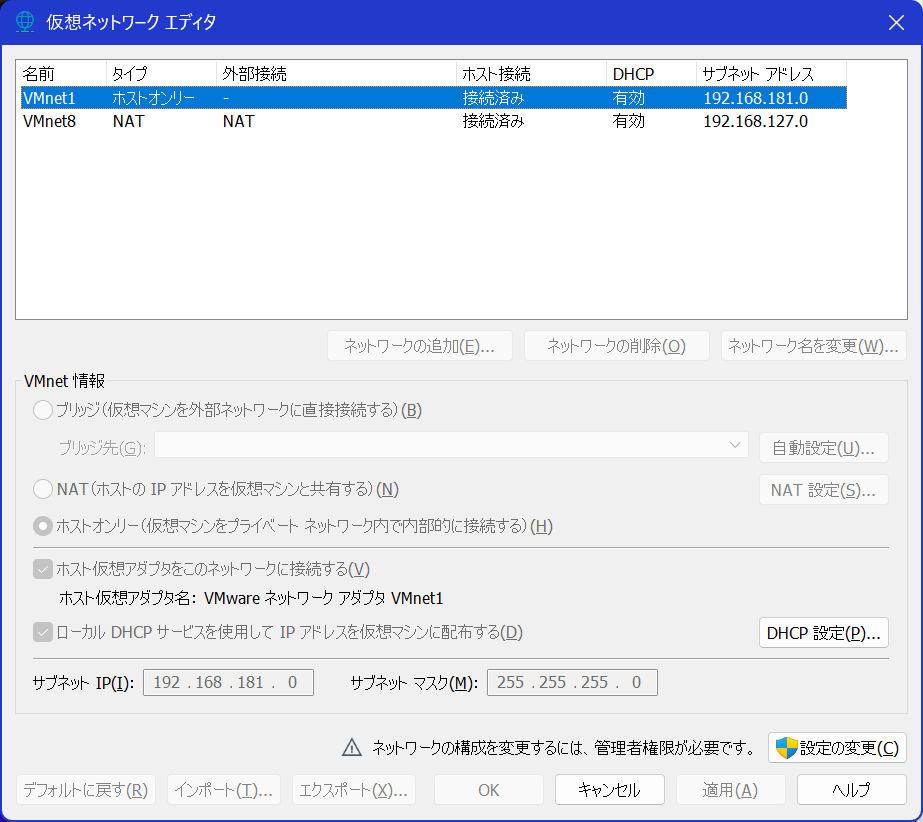The image size is (923, 822).
Task: Click the サブネット マスク input field
Action: click(x=571, y=683)
